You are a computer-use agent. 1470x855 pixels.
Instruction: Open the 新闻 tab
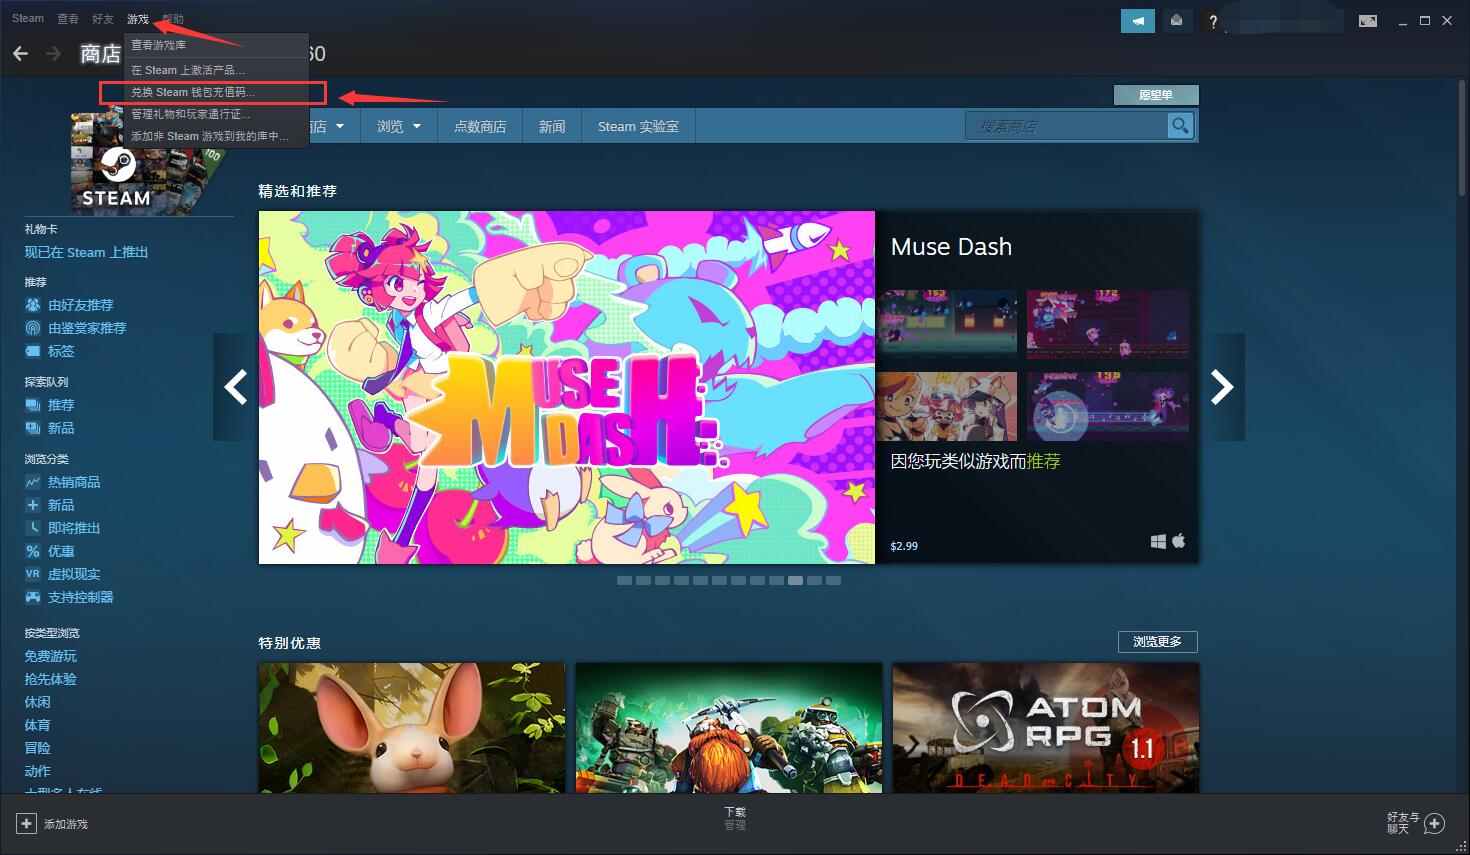[552, 126]
